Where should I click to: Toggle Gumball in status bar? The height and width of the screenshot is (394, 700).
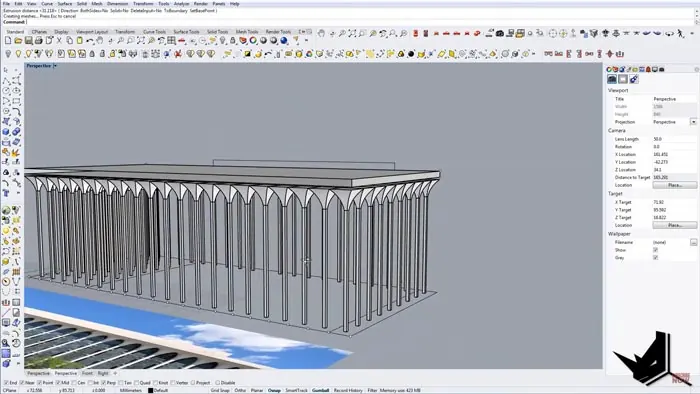pos(321,390)
